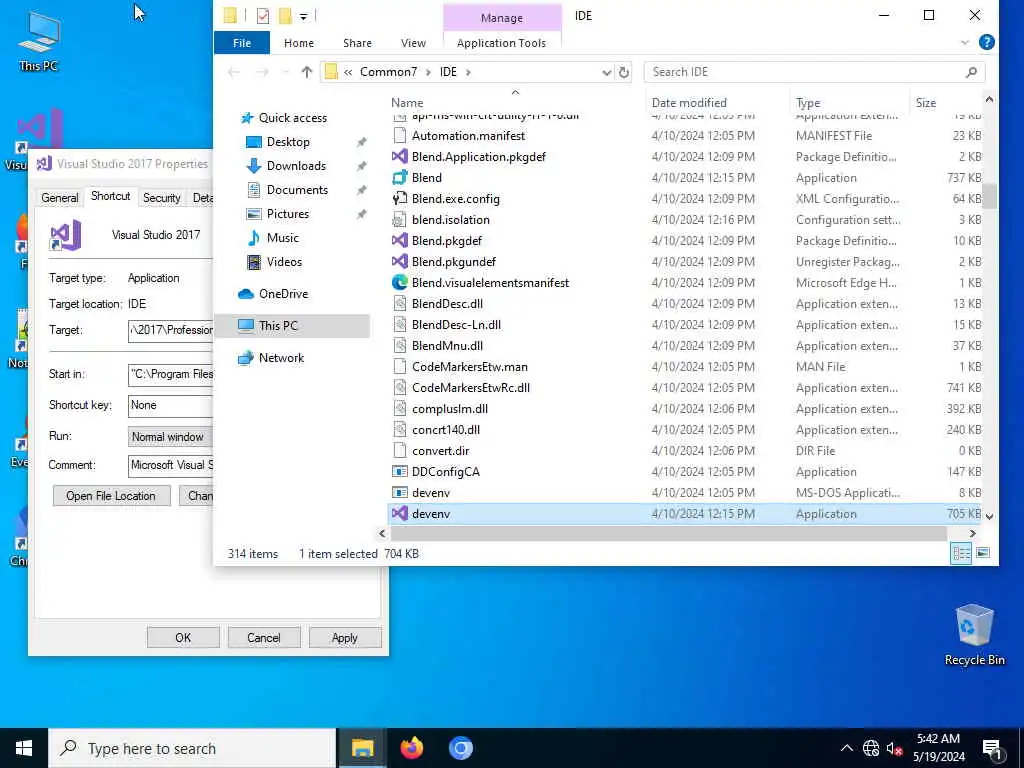This screenshot has height=768, width=1024.
Task: Click the Blend.pkgdef file icon
Action: tap(400, 240)
